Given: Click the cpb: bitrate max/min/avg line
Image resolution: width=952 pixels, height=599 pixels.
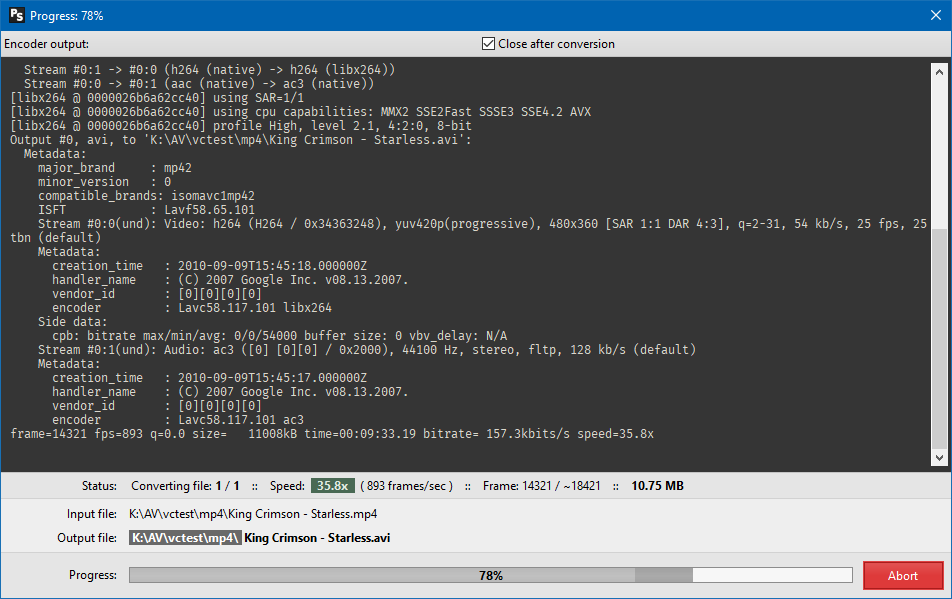Looking at the screenshot, I should coord(279,336).
